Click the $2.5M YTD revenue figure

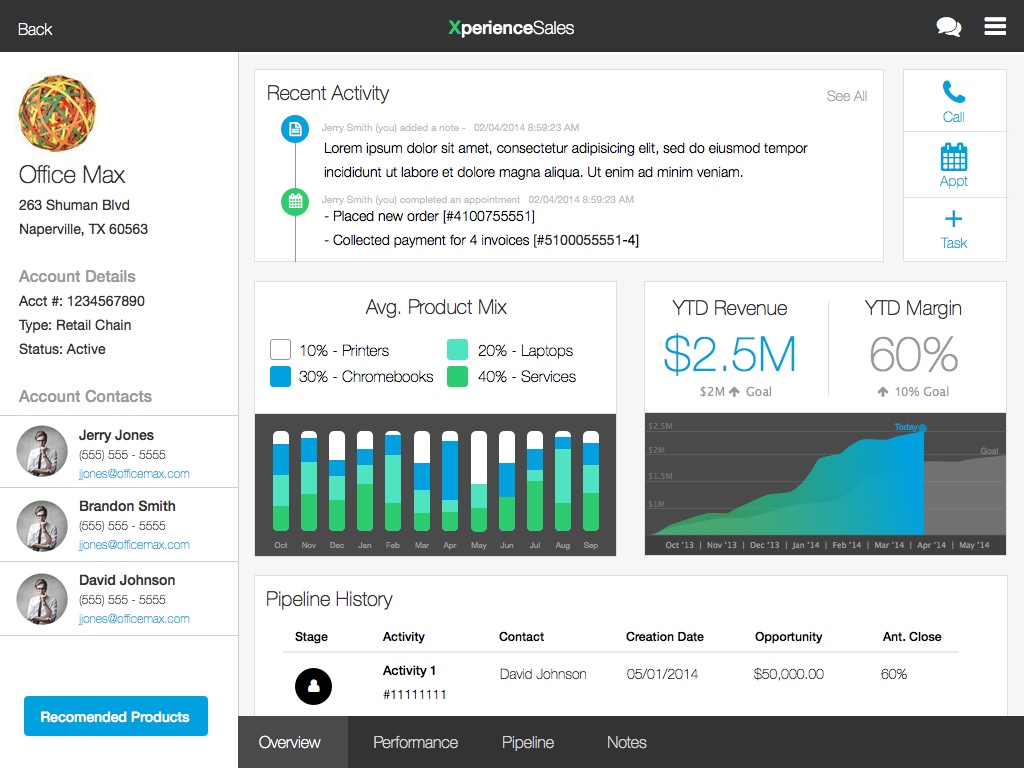[x=729, y=355]
